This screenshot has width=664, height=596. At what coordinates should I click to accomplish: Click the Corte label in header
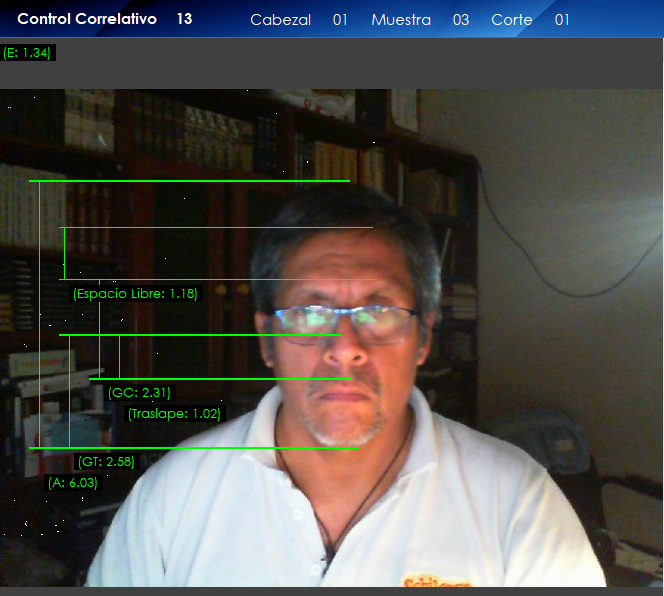(x=511, y=20)
